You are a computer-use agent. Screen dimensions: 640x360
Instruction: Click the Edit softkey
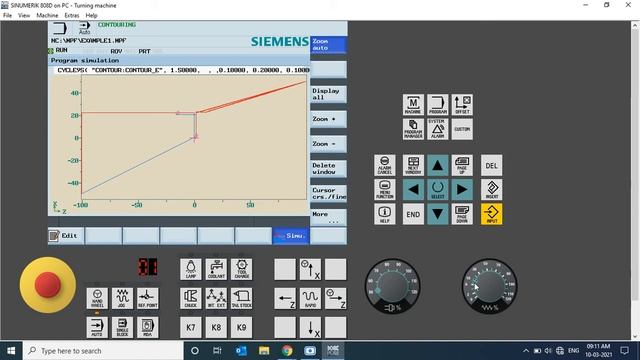click(x=66, y=236)
